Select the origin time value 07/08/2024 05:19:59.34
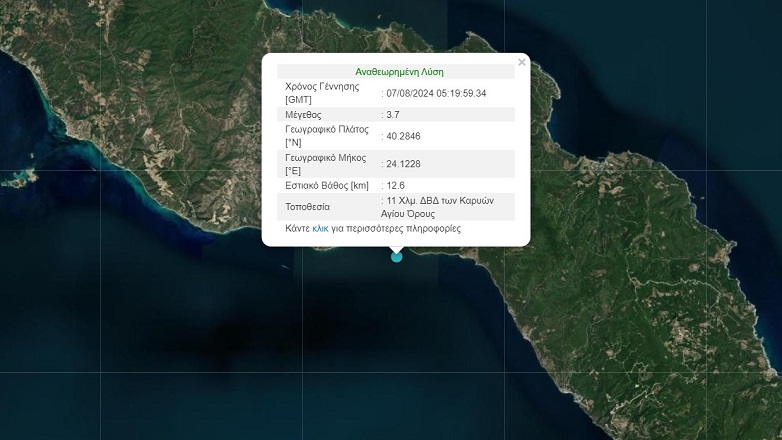Image resolution: width=782 pixels, height=440 pixels. pos(436,93)
